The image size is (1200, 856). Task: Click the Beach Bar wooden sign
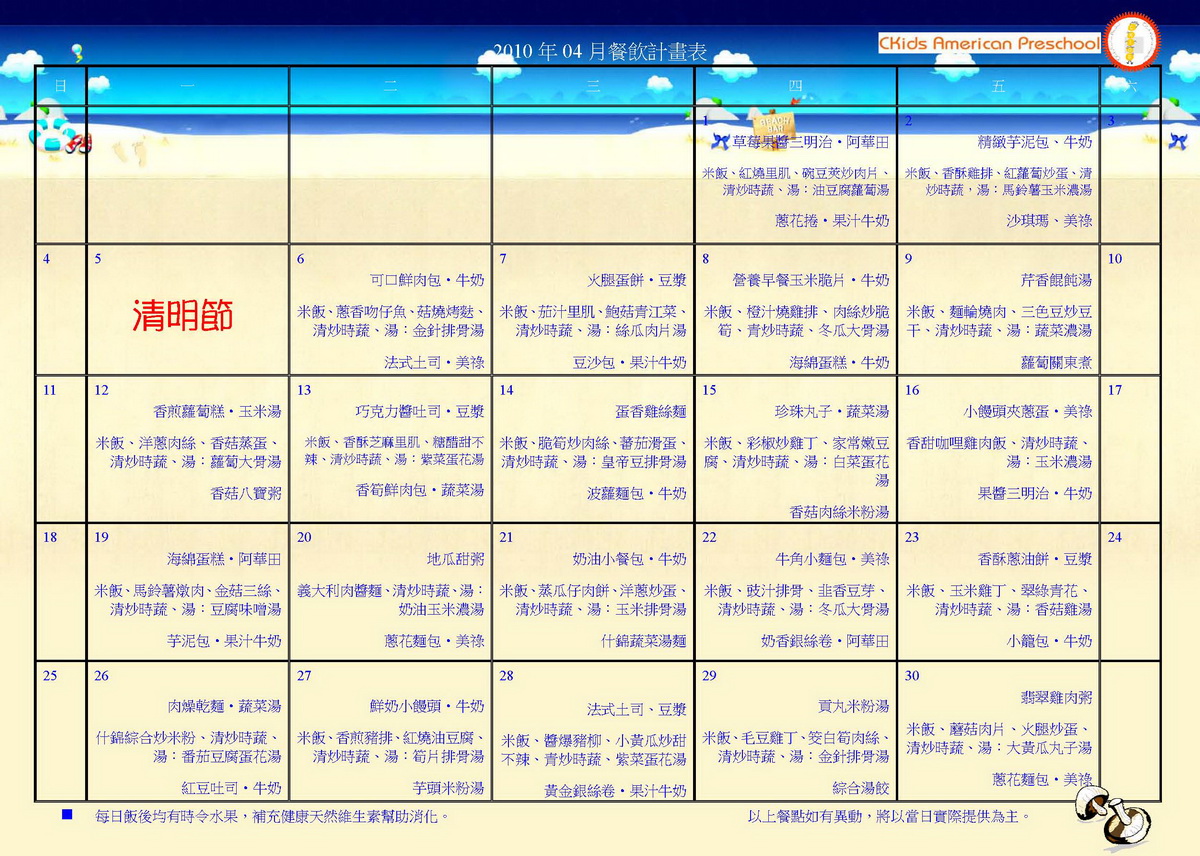click(771, 124)
